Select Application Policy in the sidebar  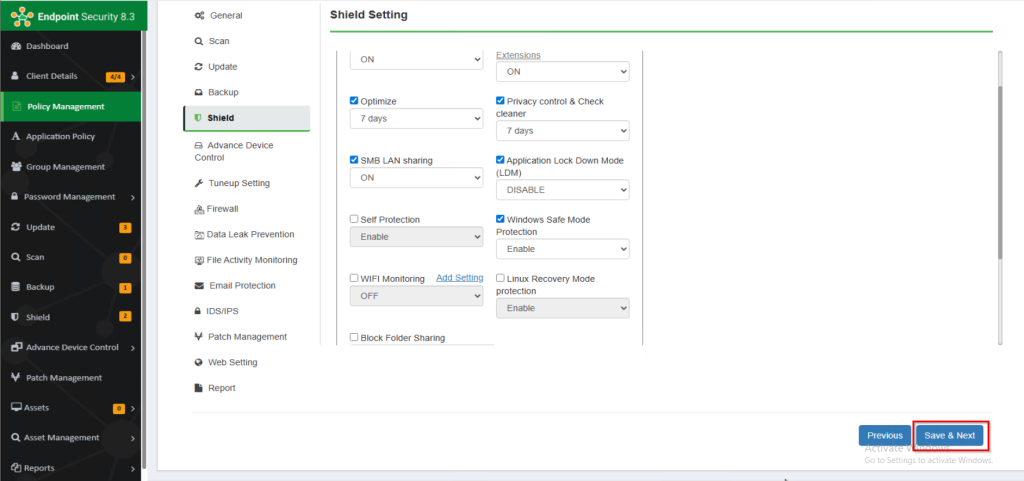tap(60, 137)
